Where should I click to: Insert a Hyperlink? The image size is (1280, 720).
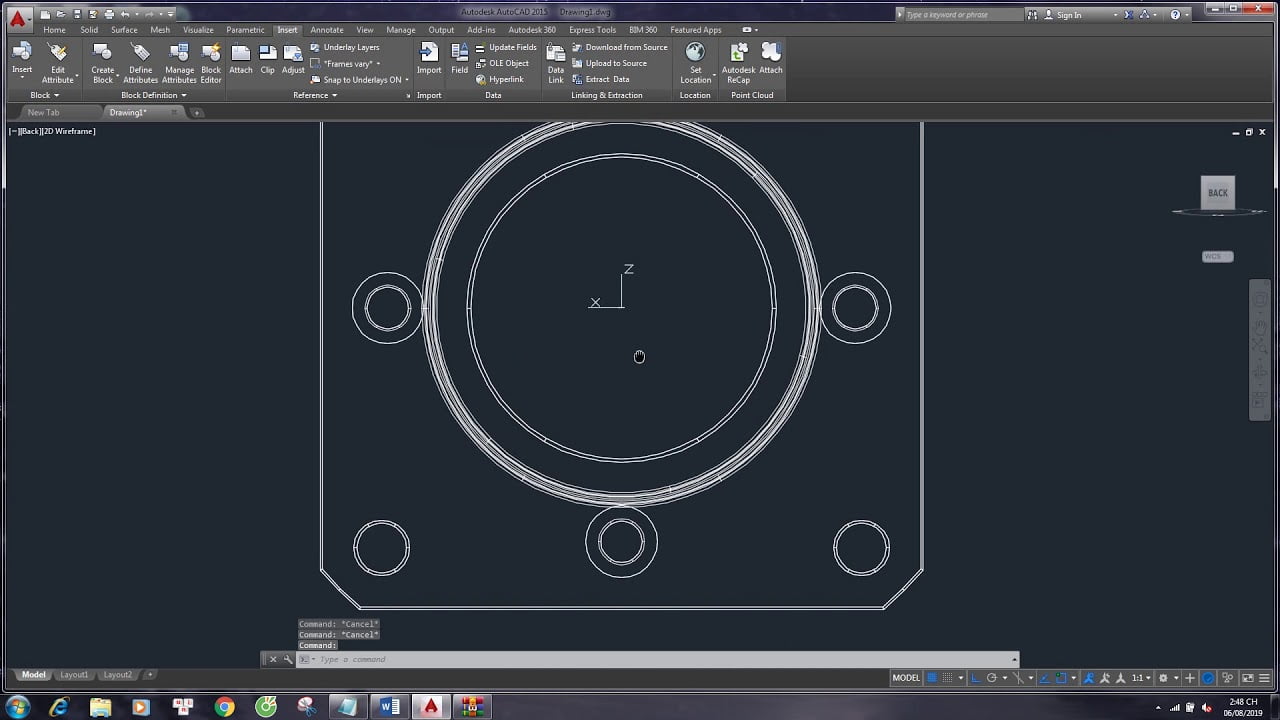click(501, 79)
